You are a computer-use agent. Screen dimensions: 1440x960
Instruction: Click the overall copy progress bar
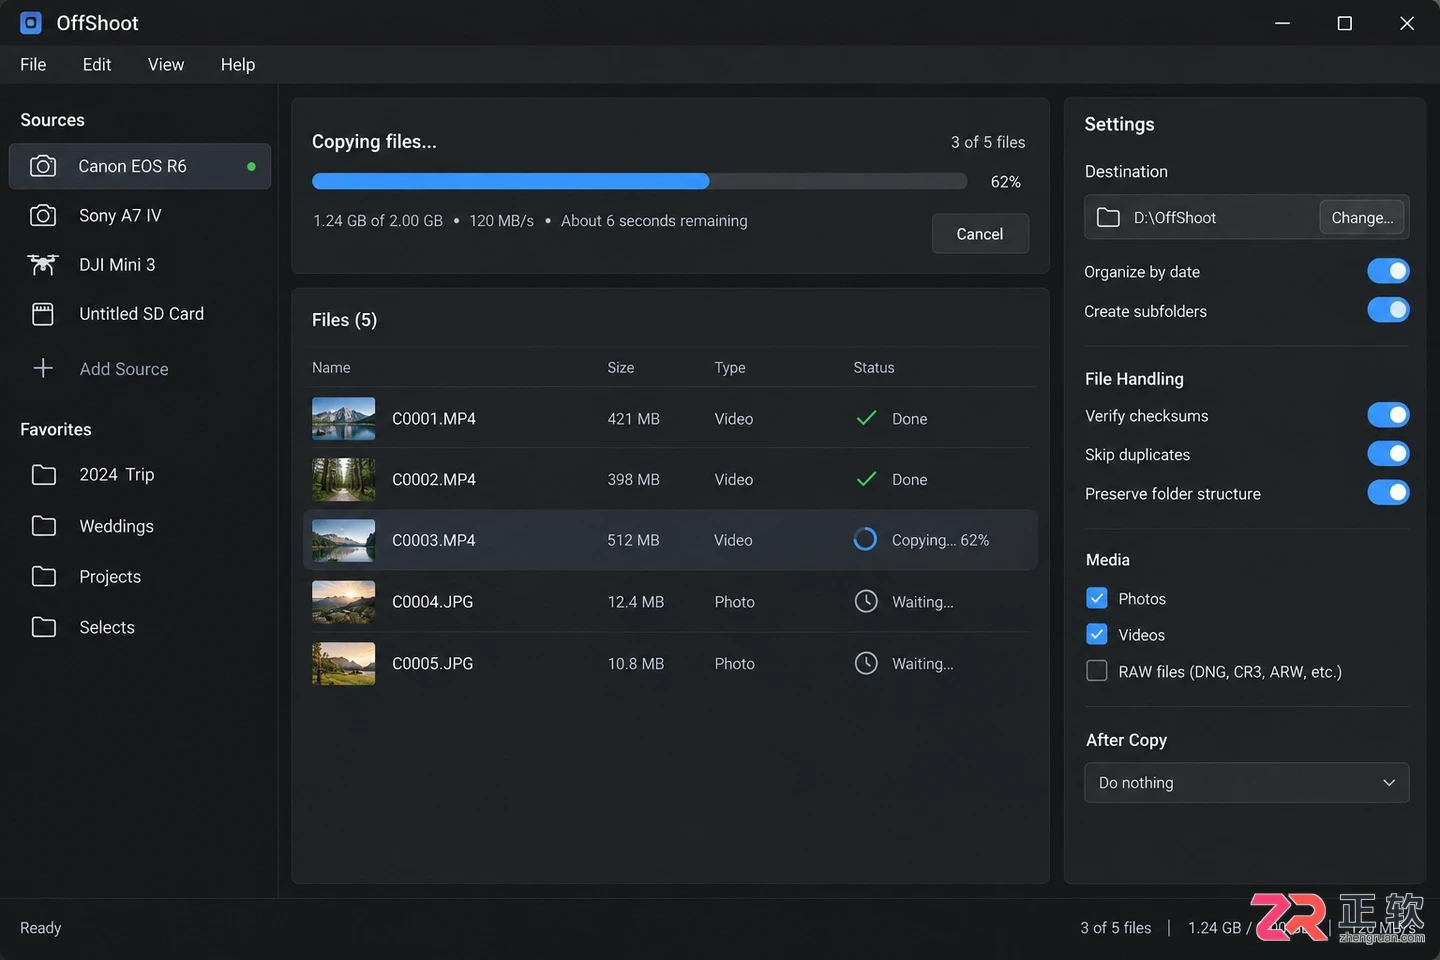click(639, 181)
